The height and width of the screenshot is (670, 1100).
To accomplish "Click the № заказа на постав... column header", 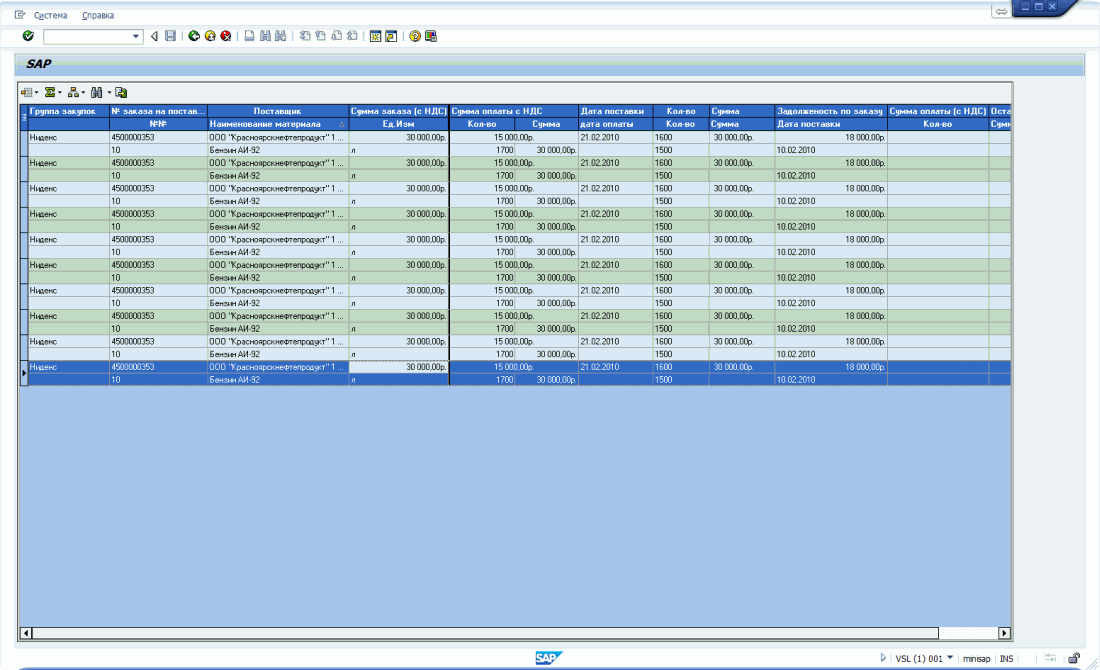I will 159,111.
